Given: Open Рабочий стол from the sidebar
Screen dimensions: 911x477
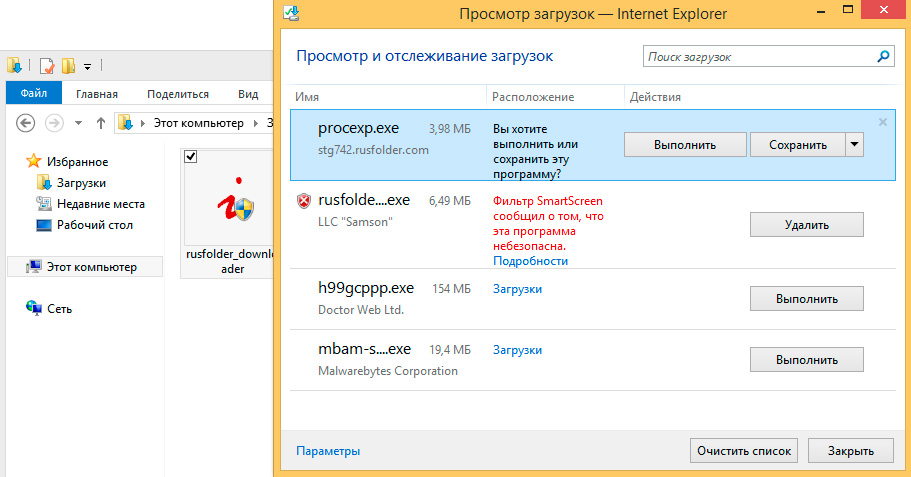Looking at the screenshot, I should 94,225.
